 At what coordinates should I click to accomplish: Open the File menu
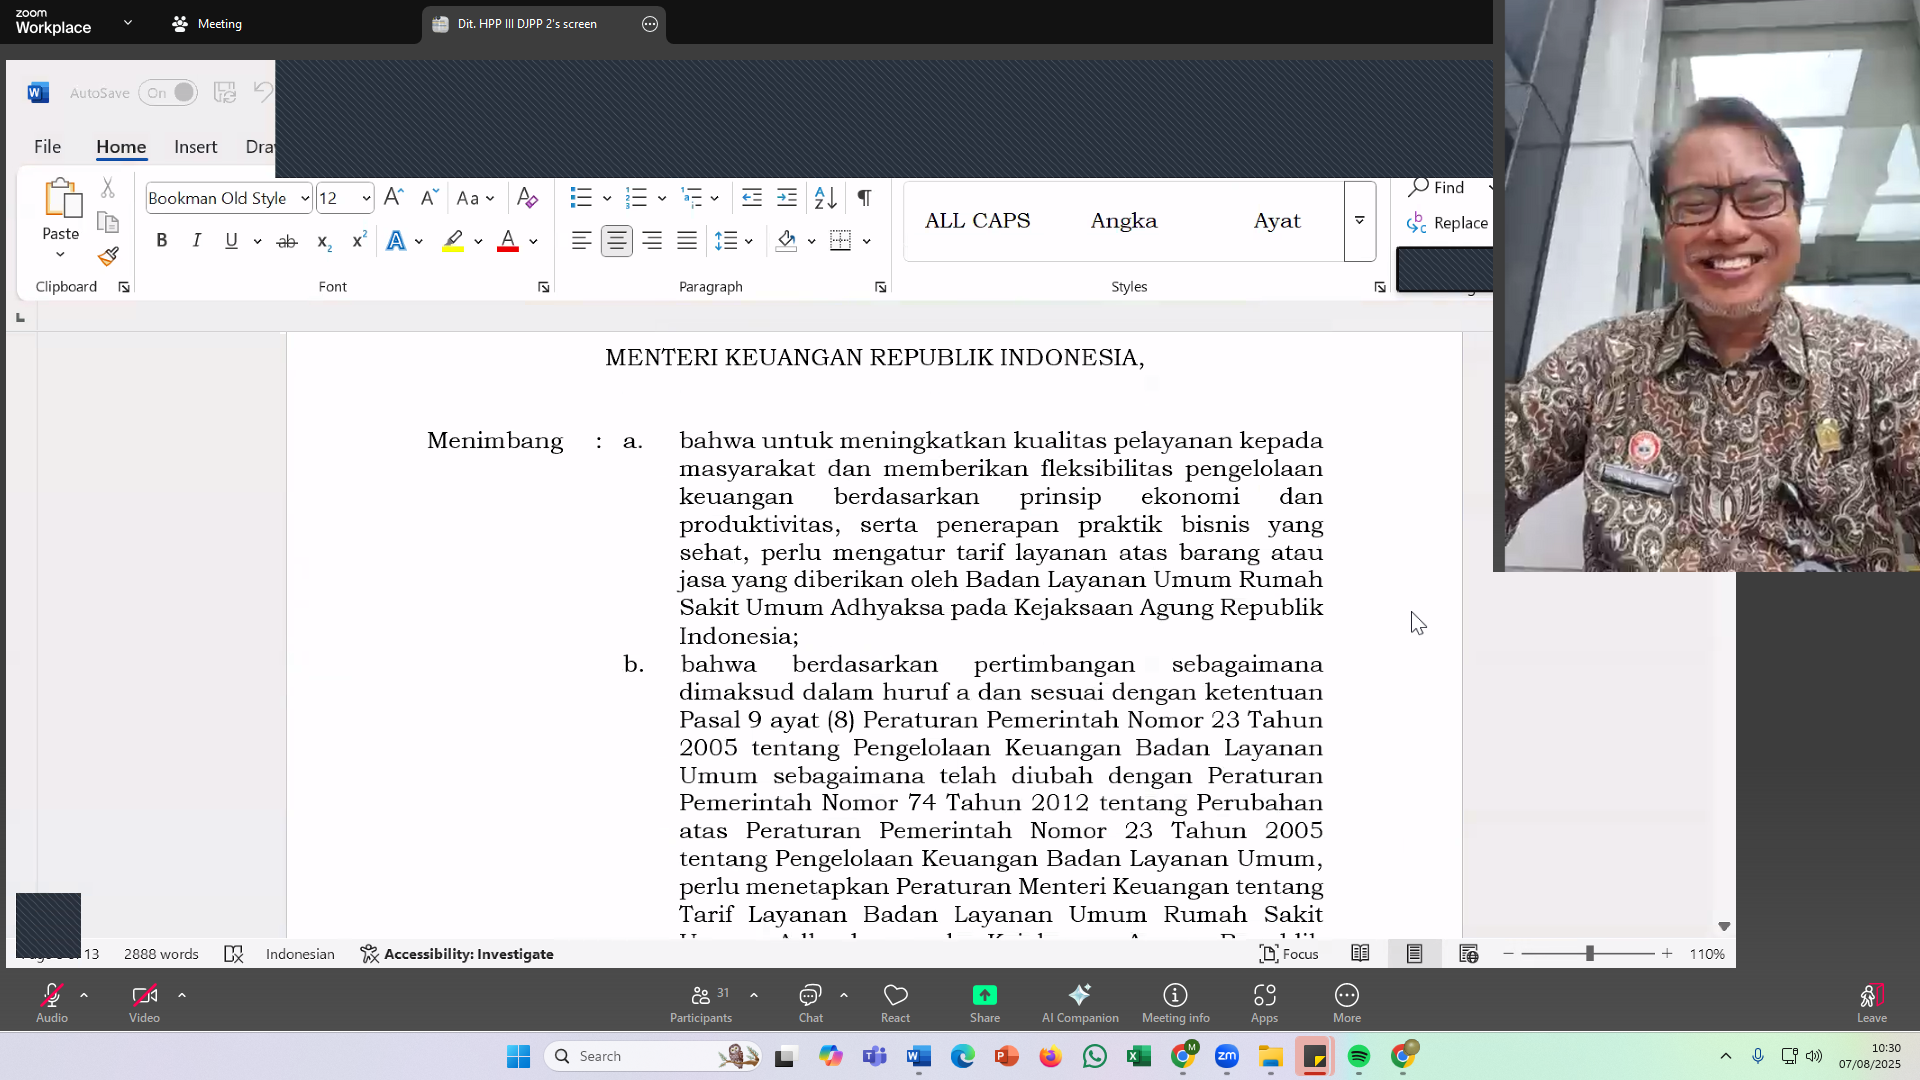[x=47, y=147]
